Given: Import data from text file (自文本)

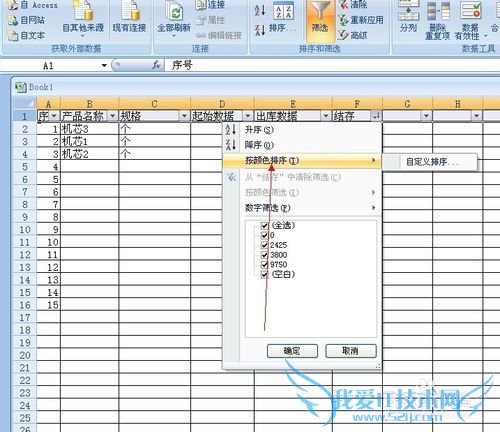Looking at the screenshot, I should 27,35.
